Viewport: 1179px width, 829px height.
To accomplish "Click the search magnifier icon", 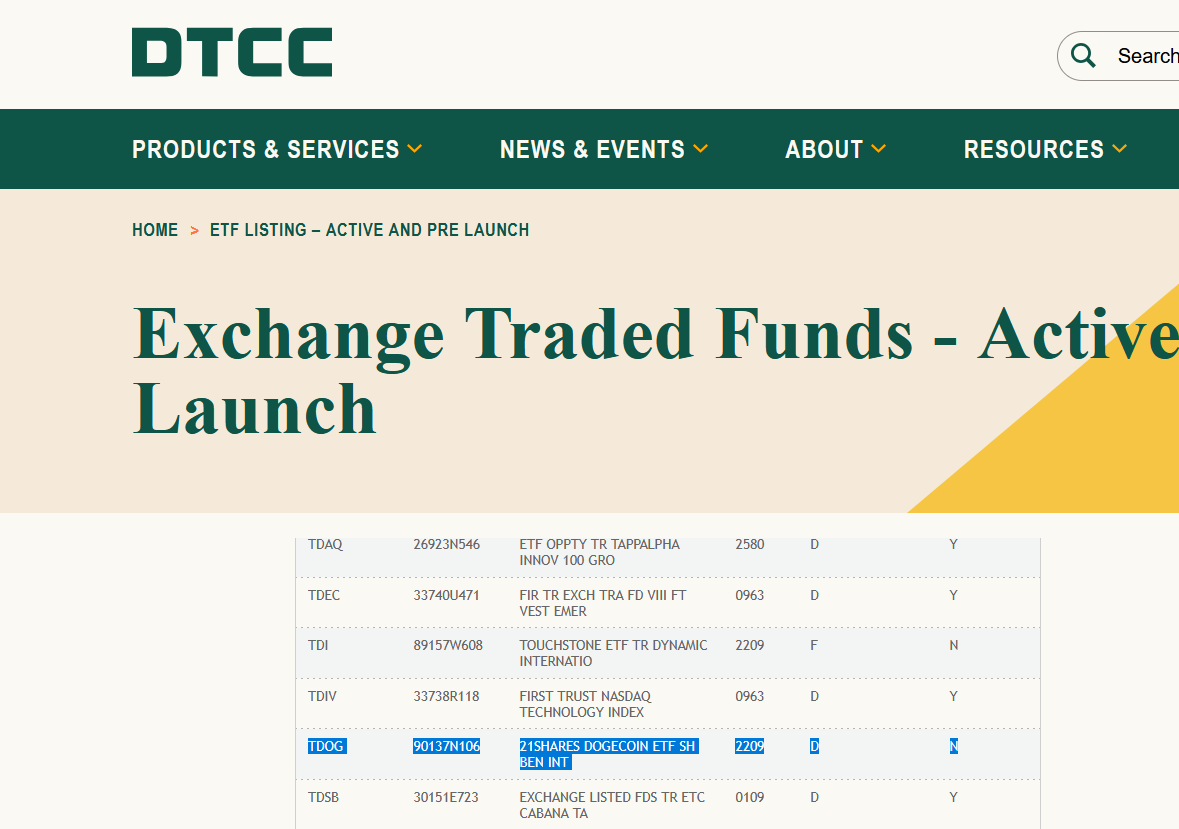I will coord(1083,56).
